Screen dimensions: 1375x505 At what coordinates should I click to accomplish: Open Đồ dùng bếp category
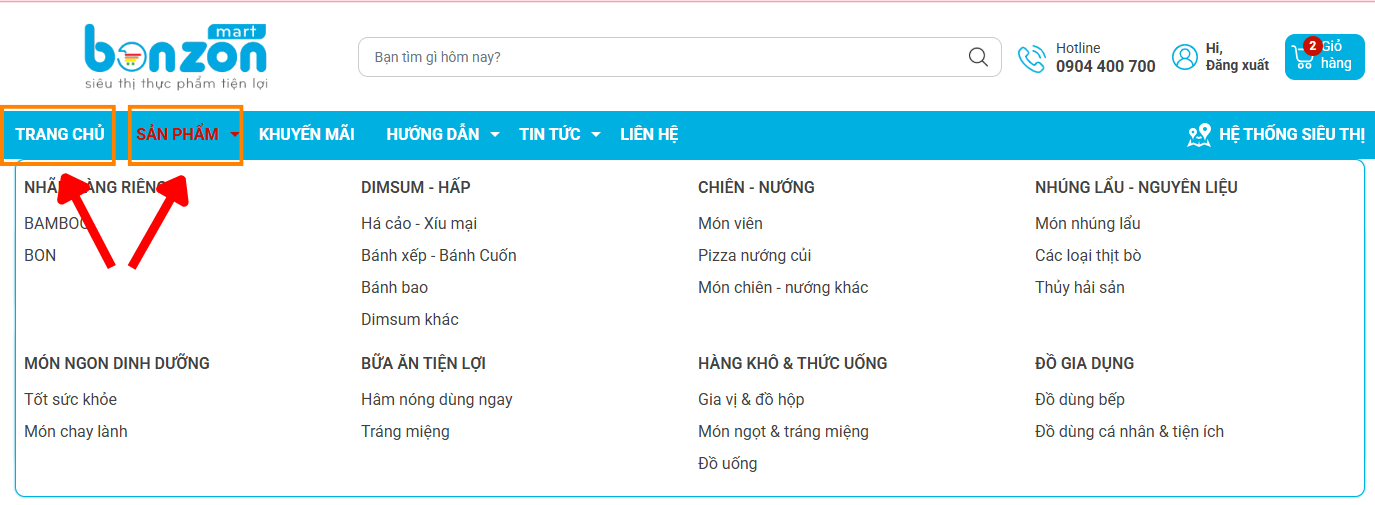(1079, 400)
